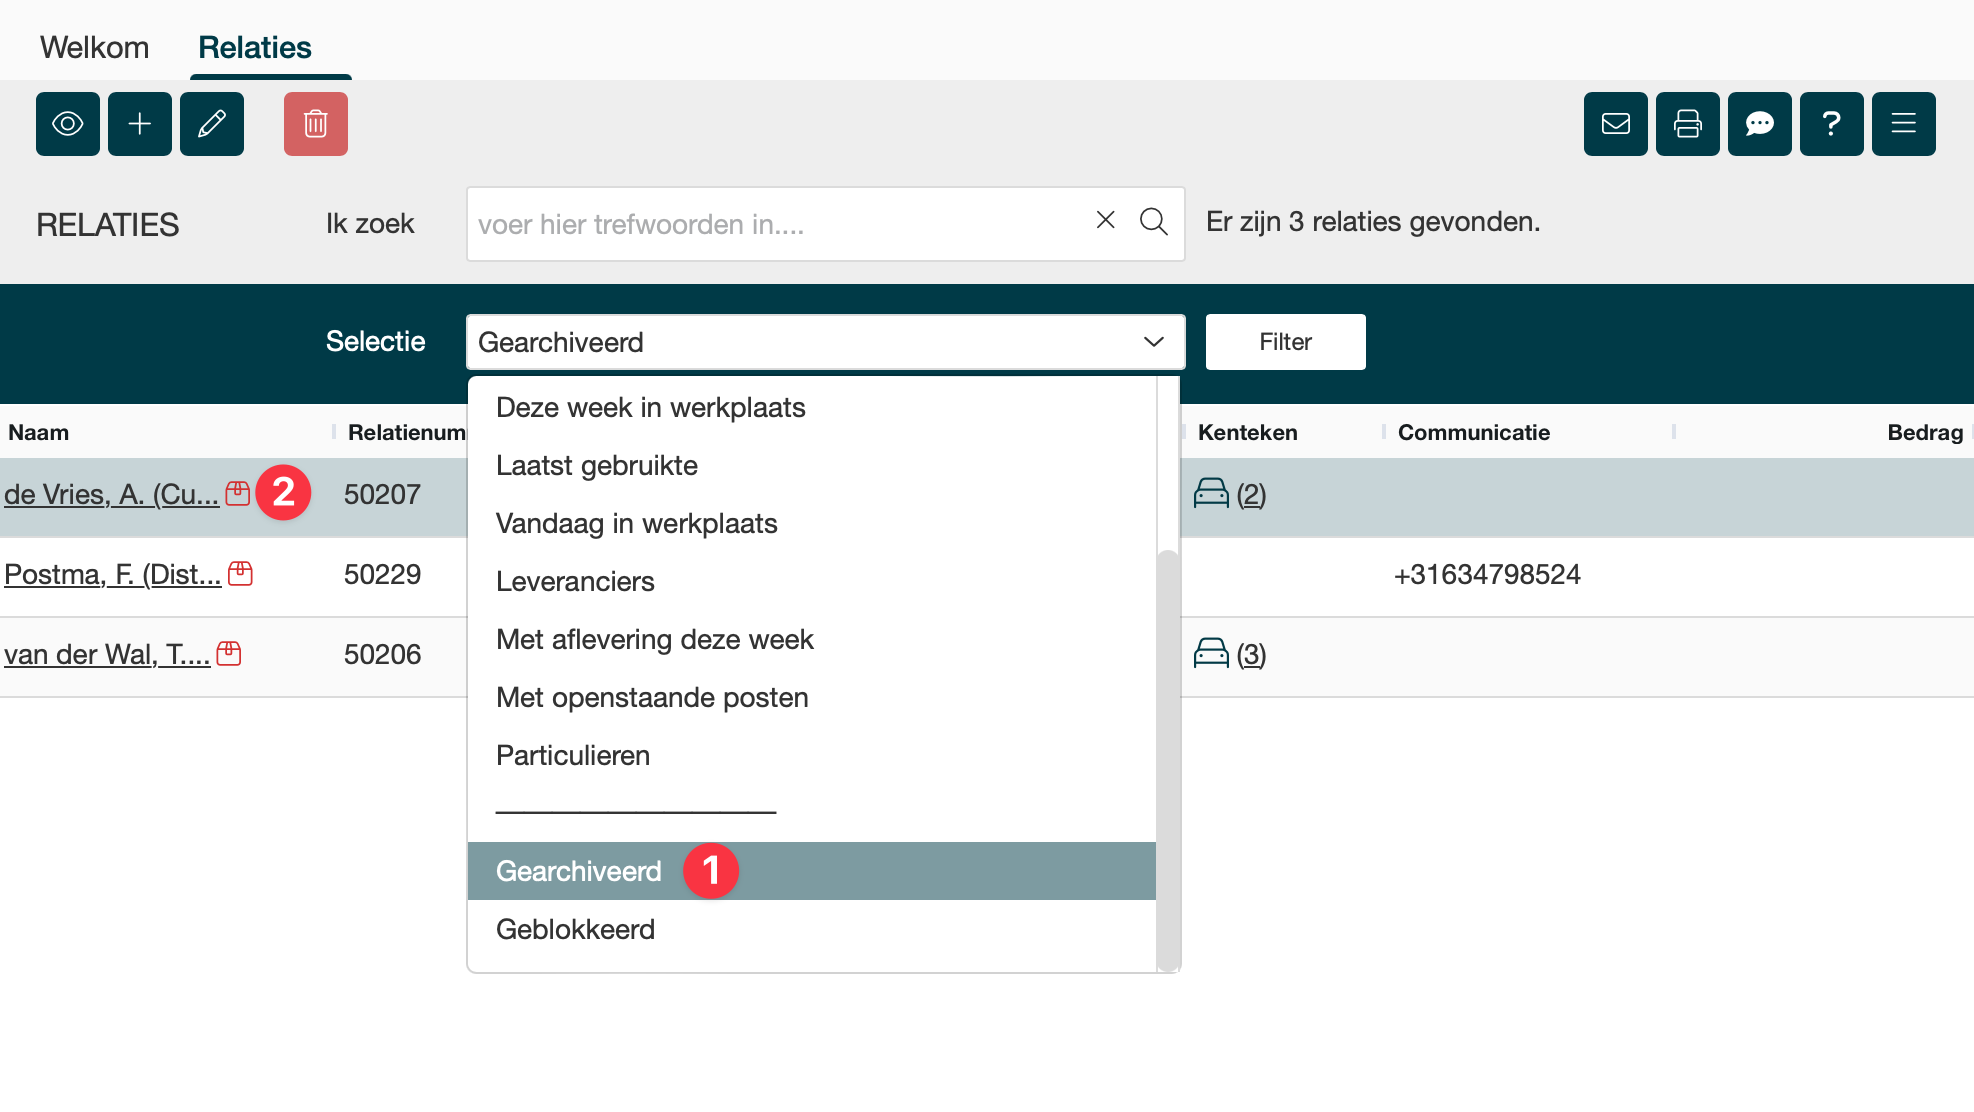Click the trefwoorden search input field

click(x=780, y=224)
